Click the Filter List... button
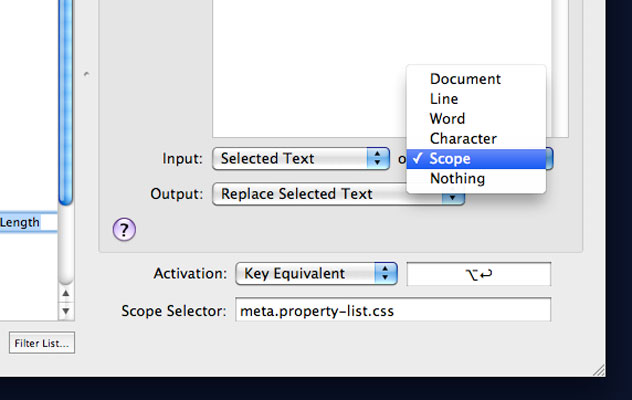Viewport: 632px width, 400px height. [41, 344]
